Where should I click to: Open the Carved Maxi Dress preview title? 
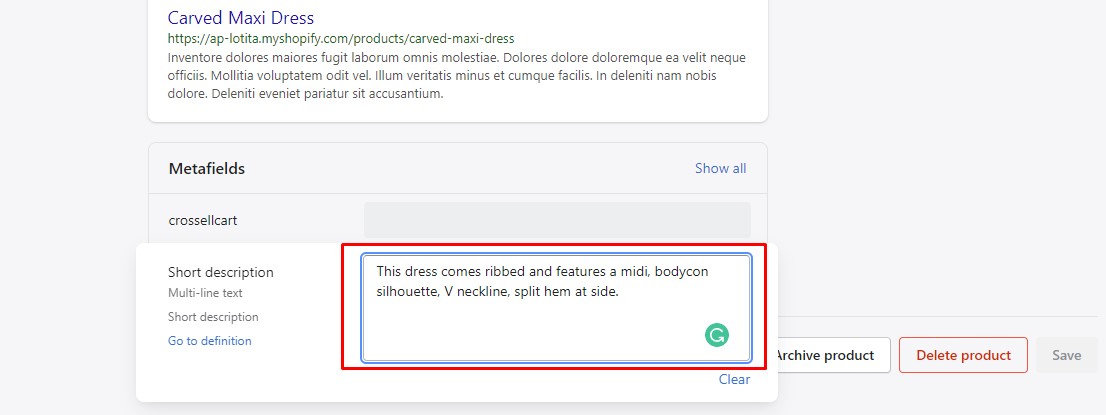tap(240, 18)
